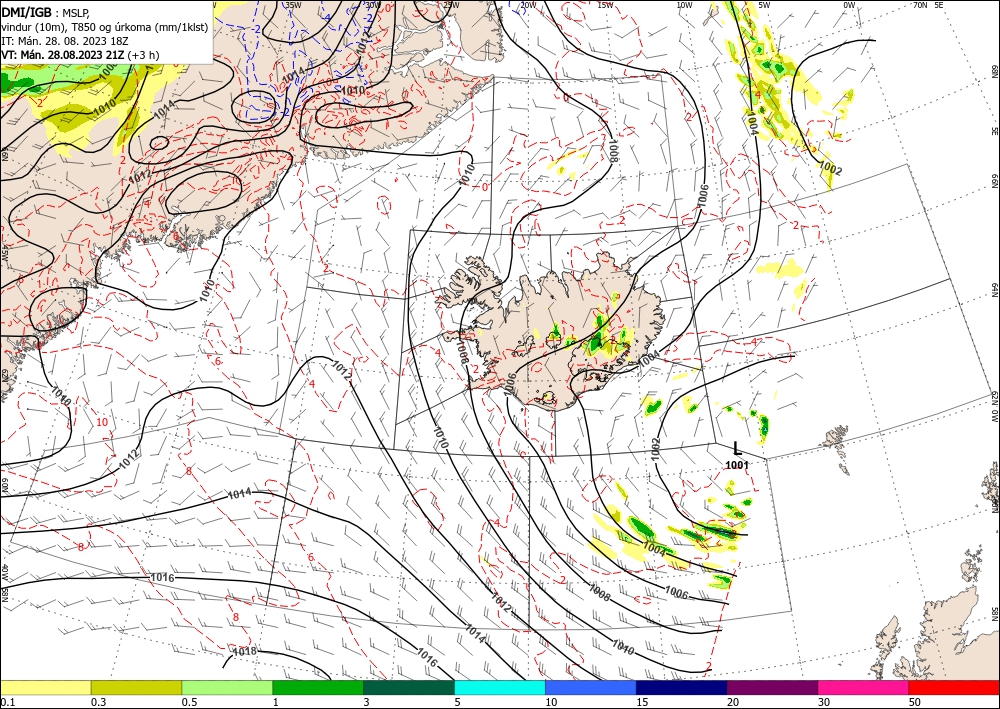Screen dimensions: 1000x709
Task: Choose the navy 15 mm legend swatch
Action: click(x=682, y=687)
